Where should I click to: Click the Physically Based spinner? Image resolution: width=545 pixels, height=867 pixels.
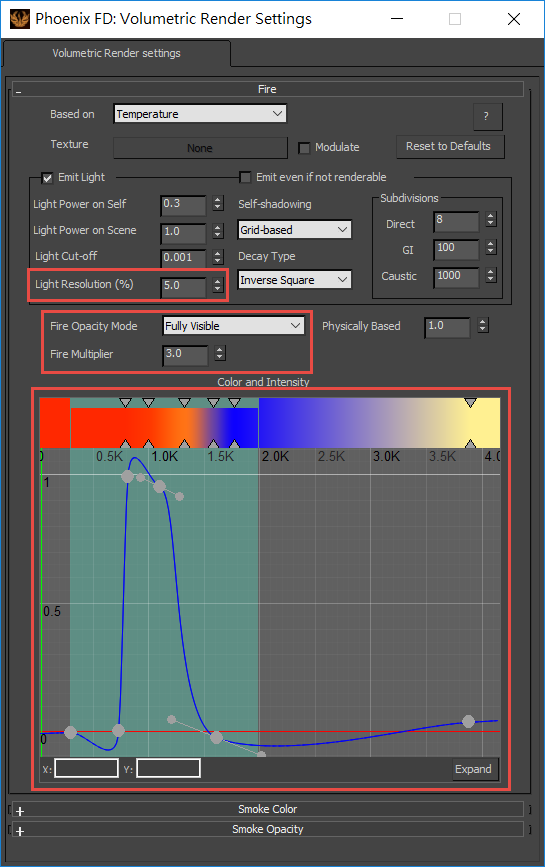click(483, 325)
